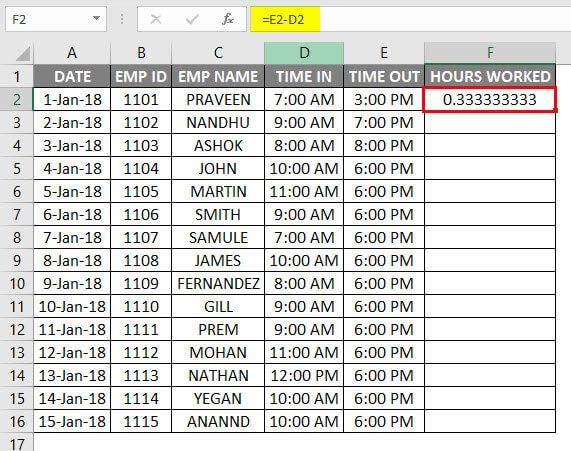The image size is (571, 451).
Task: Select row 1 header
Action: coord(17,77)
